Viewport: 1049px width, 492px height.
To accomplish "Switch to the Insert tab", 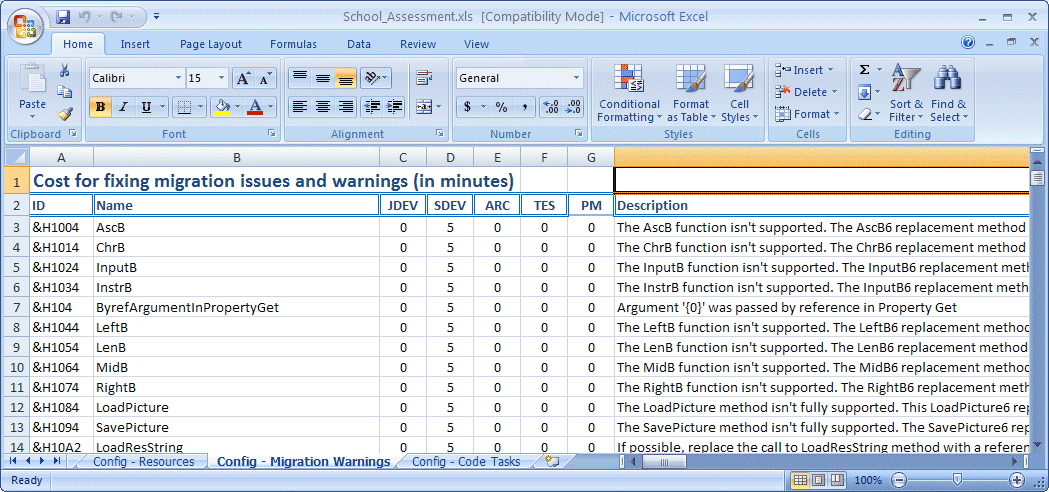I will tap(135, 44).
